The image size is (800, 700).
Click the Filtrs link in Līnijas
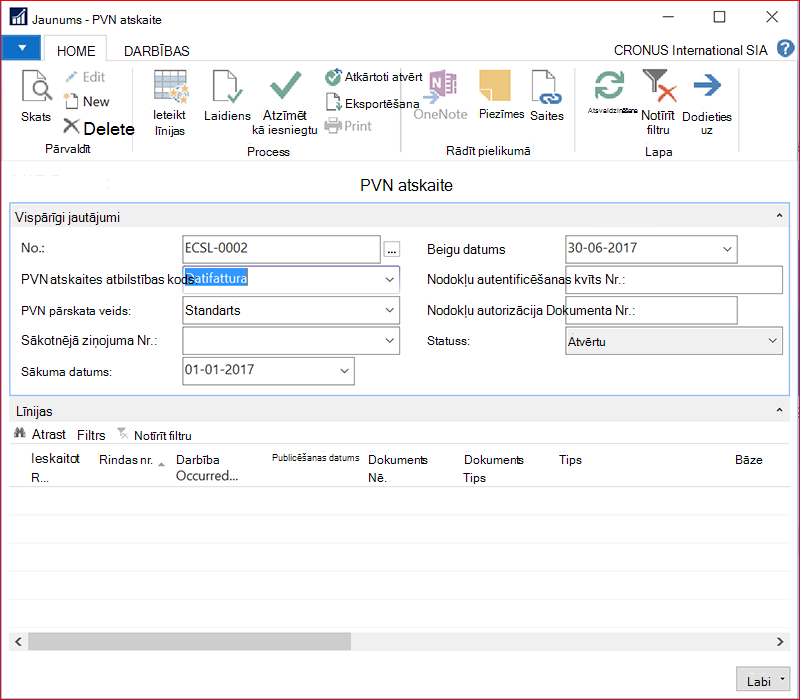pyautogui.click(x=91, y=435)
